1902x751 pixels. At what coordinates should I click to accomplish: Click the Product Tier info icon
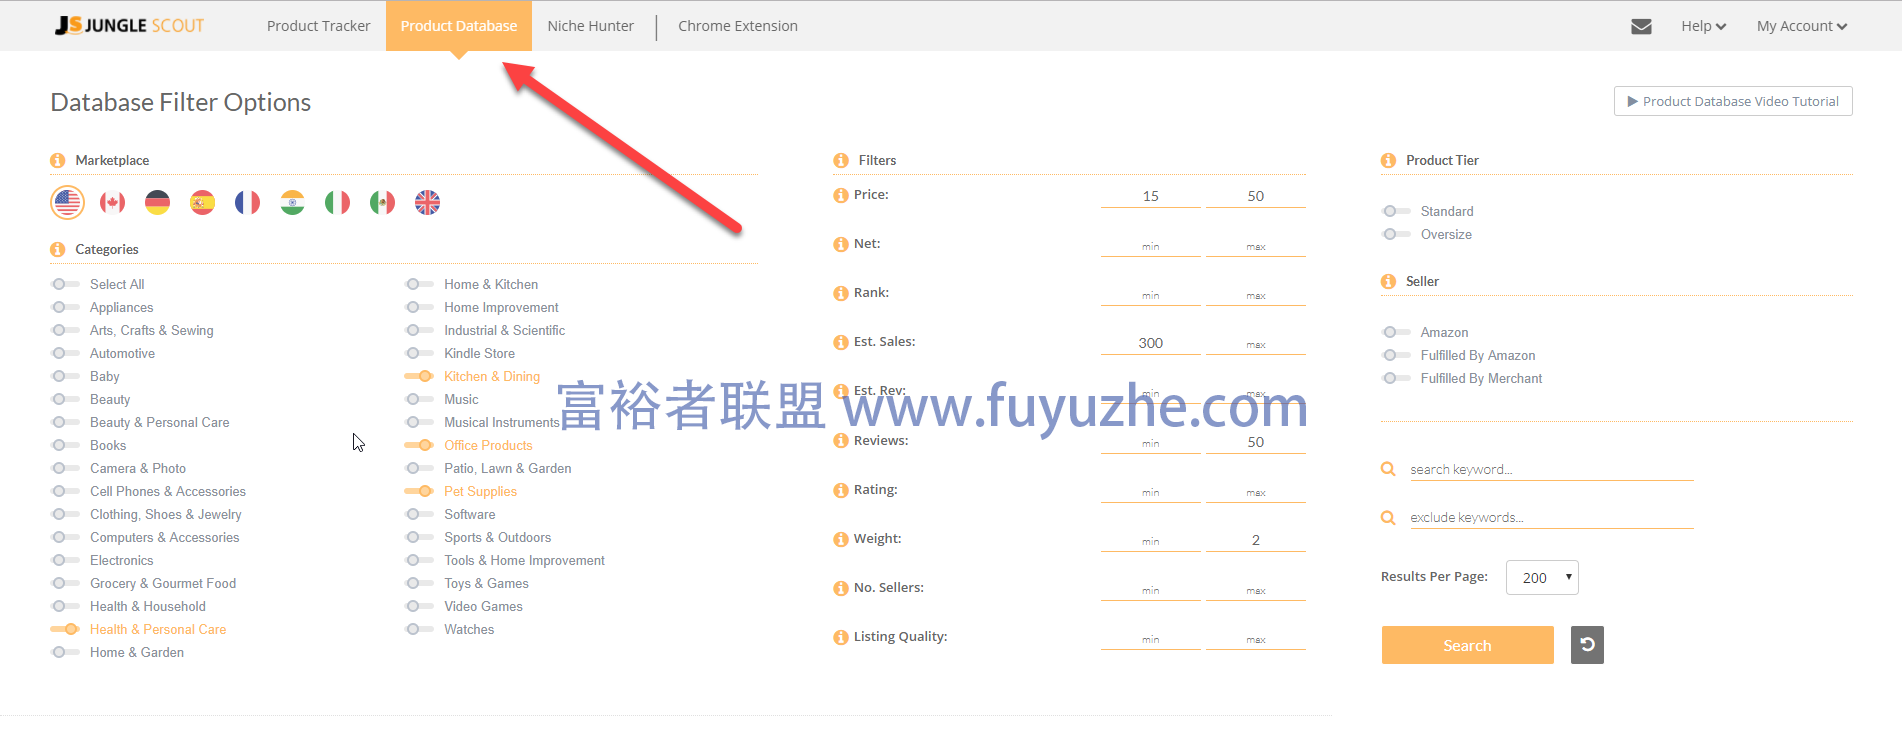pos(1388,160)
